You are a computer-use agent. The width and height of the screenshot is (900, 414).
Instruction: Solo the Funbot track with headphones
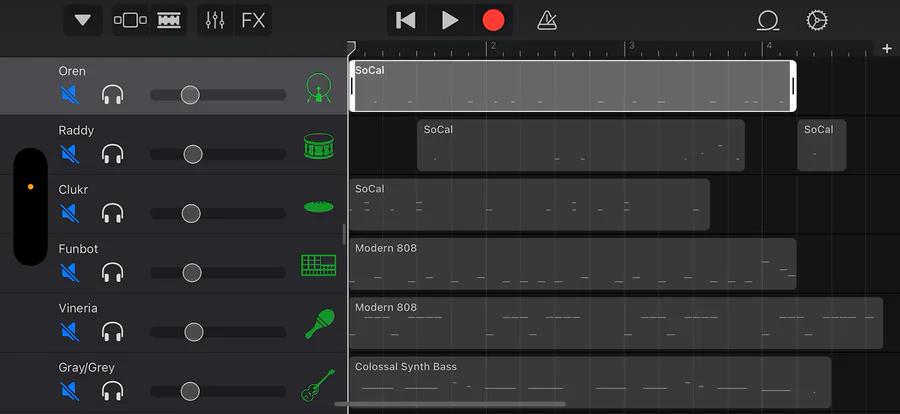[112, 273]
